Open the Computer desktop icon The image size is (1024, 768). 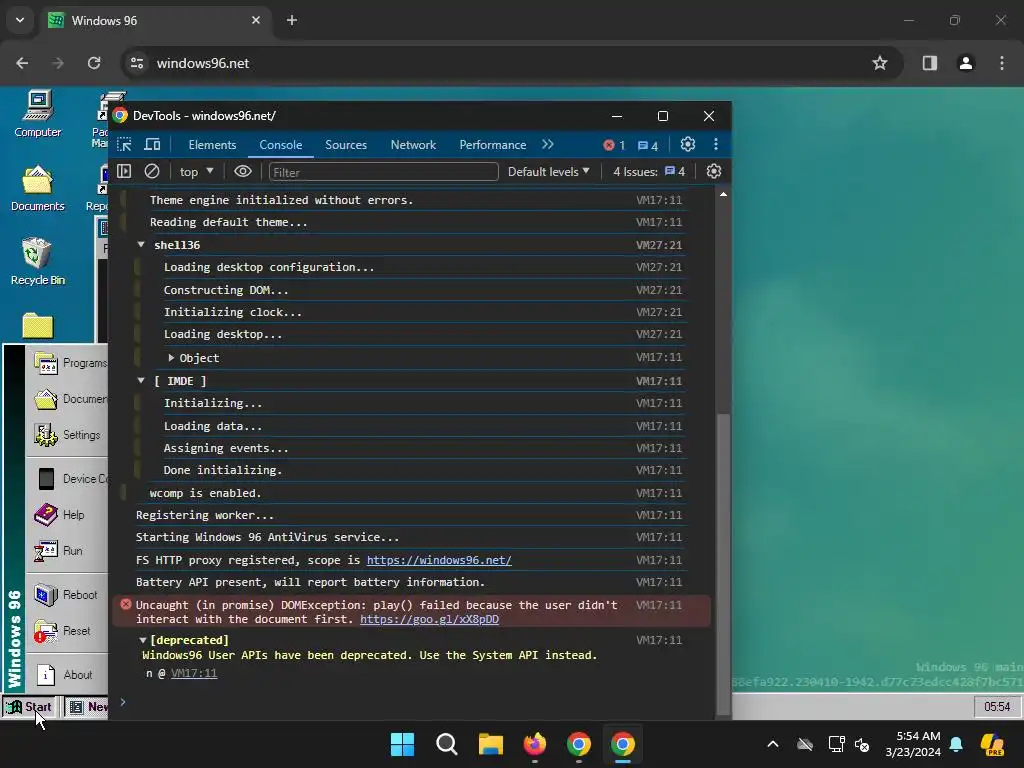[x=38, y=114]
